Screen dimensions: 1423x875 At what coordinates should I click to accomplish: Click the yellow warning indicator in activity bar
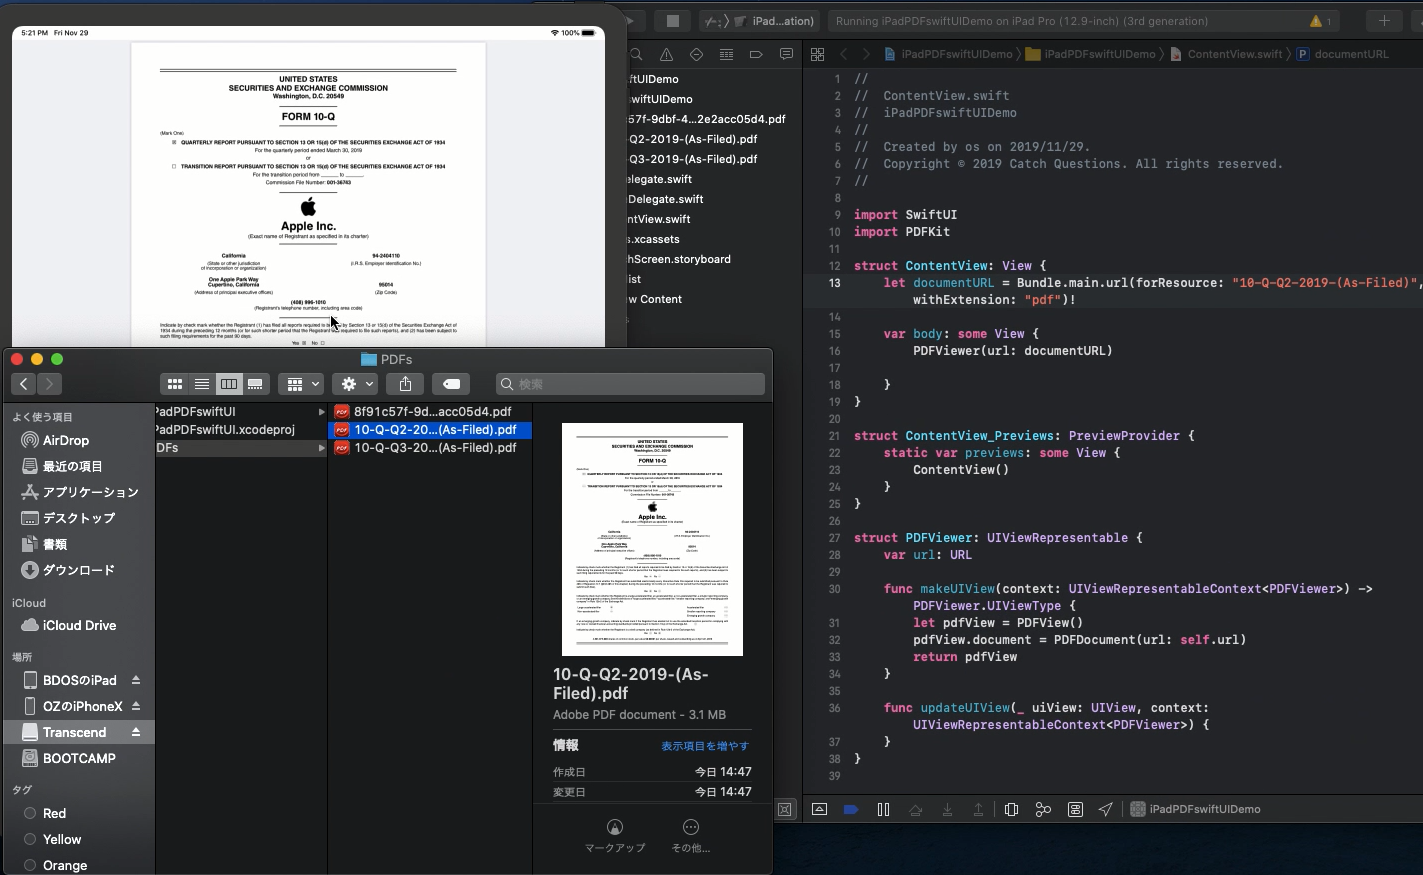pyautogui.click(x=1320, y=21)
